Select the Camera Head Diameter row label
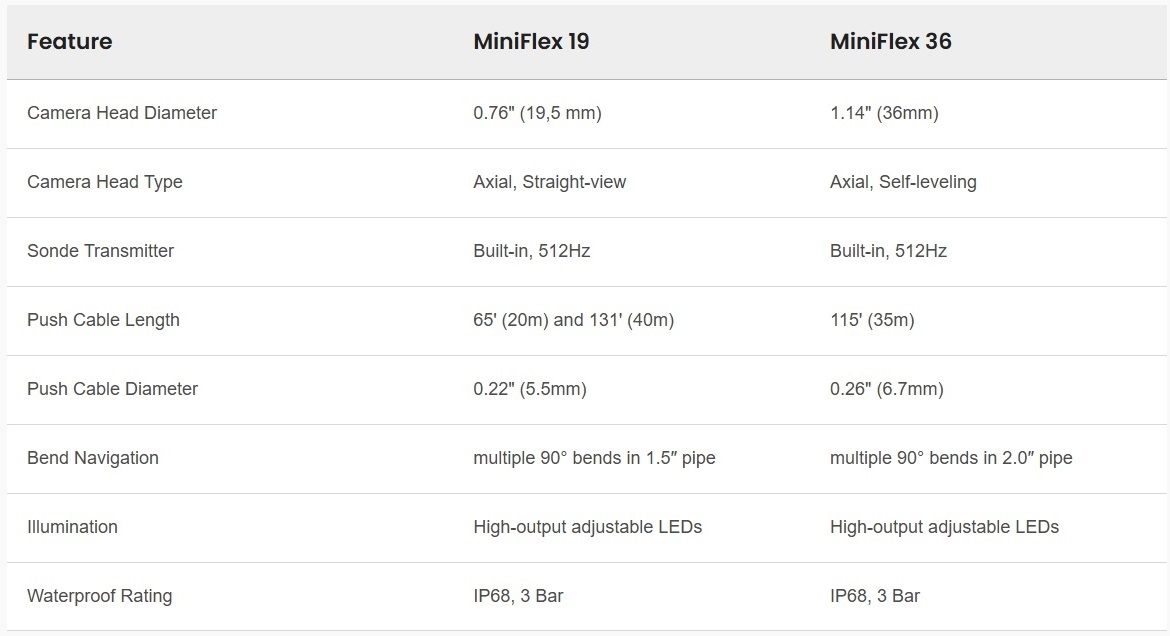1170x636 pixels. 122,113
